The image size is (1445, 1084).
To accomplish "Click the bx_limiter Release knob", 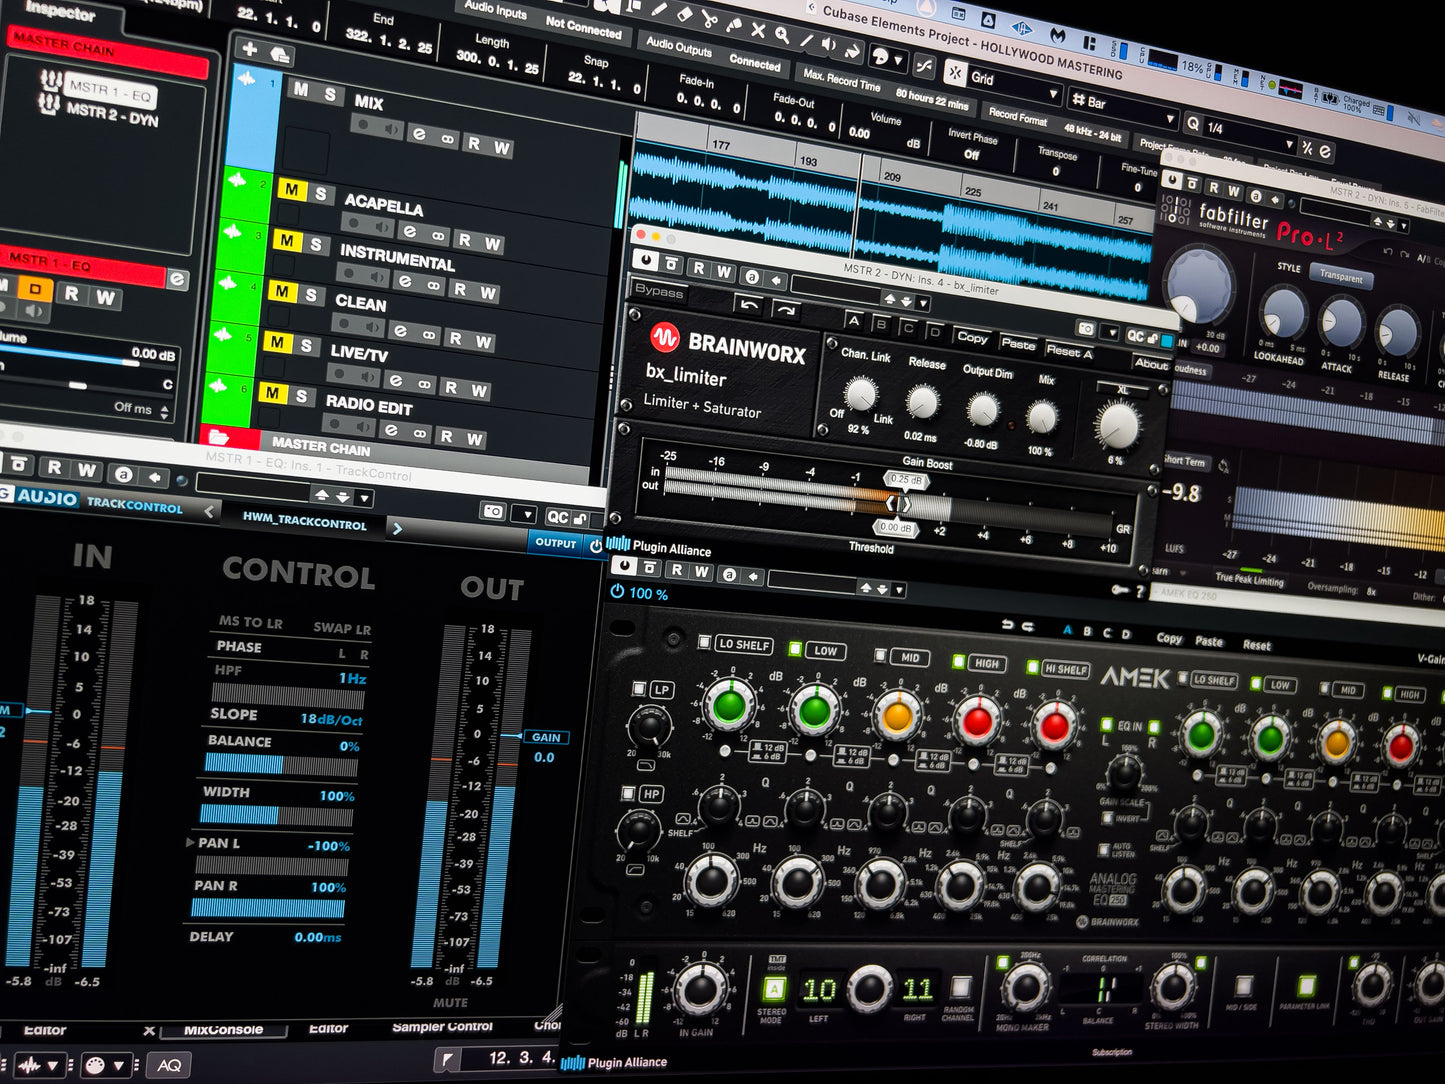I will point(922,402).
